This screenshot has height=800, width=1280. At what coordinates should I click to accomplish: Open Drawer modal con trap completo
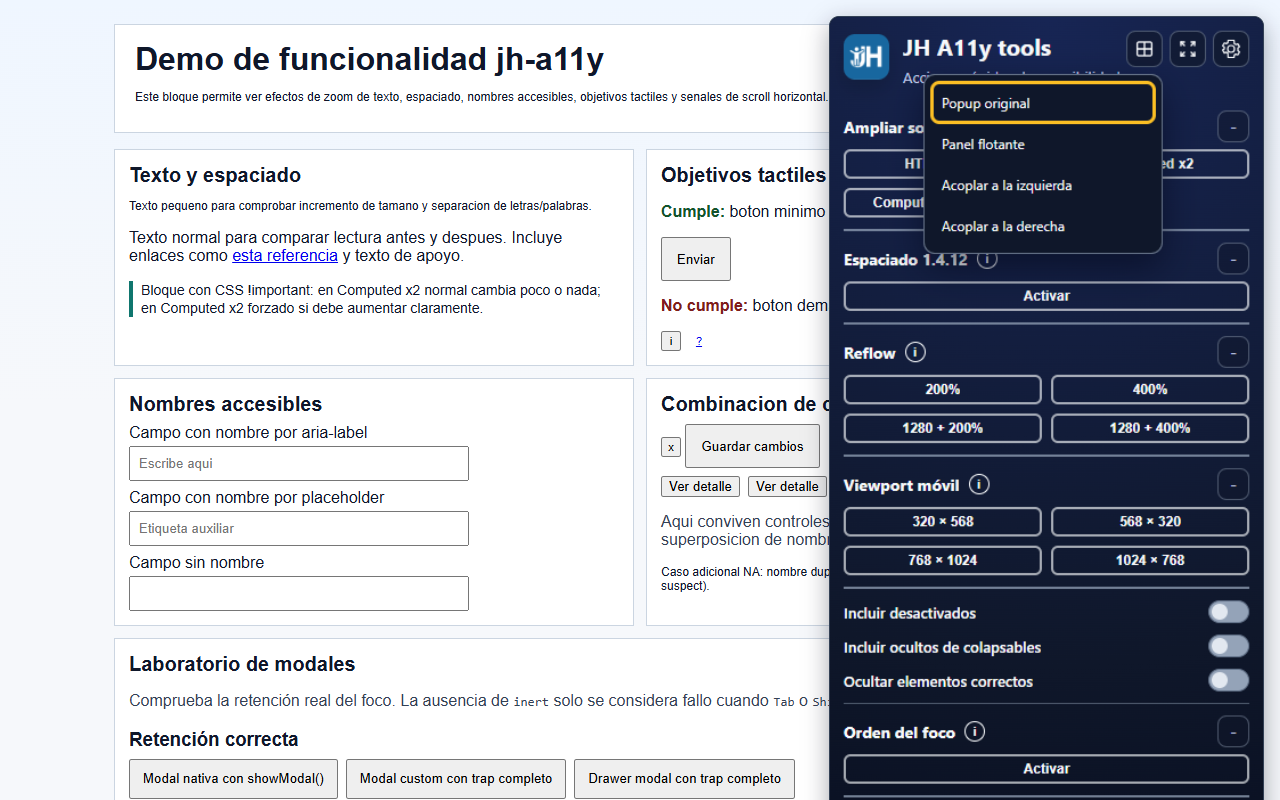click(x=684, y=779)
